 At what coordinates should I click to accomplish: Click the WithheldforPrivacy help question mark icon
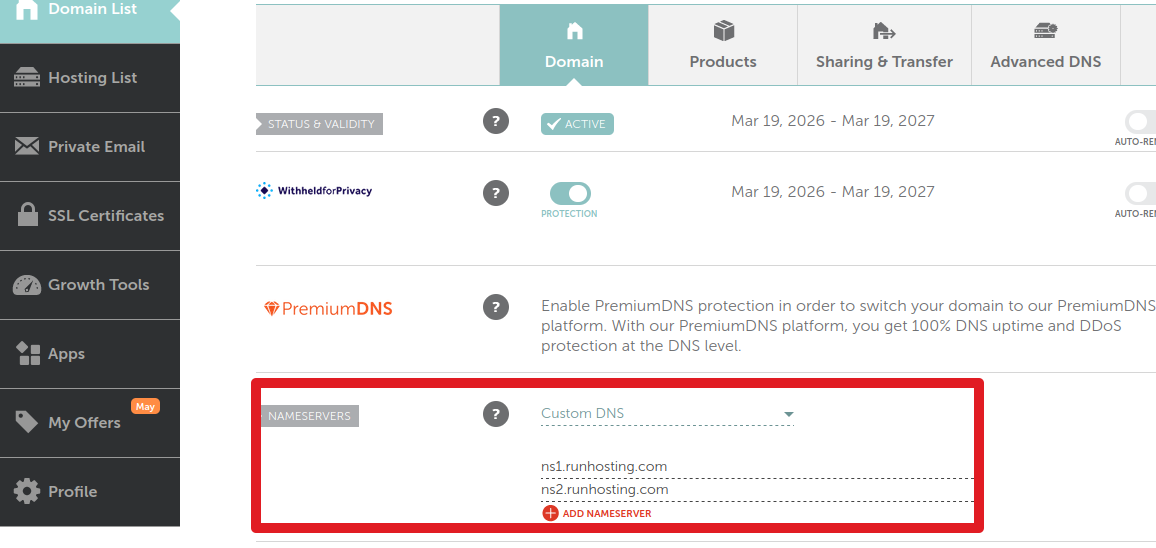pos(496,193)
